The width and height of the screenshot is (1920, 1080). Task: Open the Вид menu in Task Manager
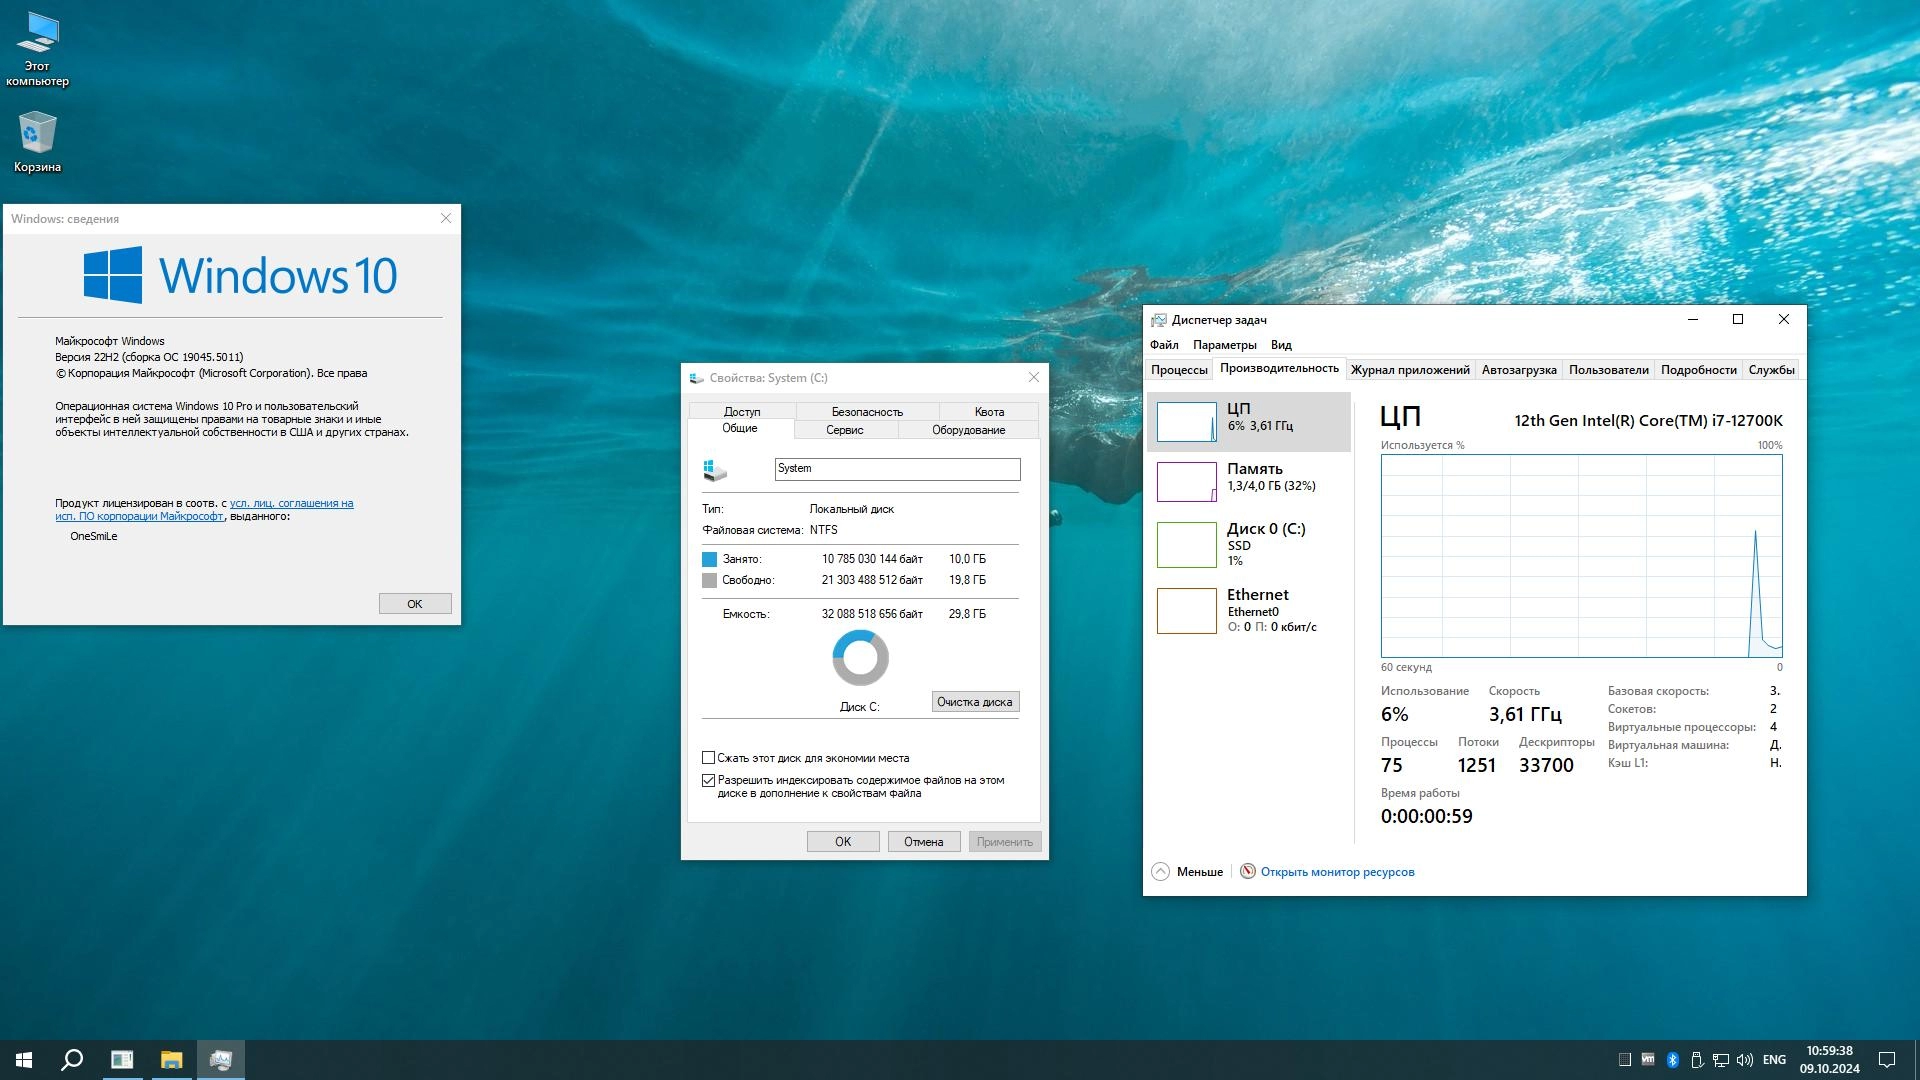(x=1281, y=345)
